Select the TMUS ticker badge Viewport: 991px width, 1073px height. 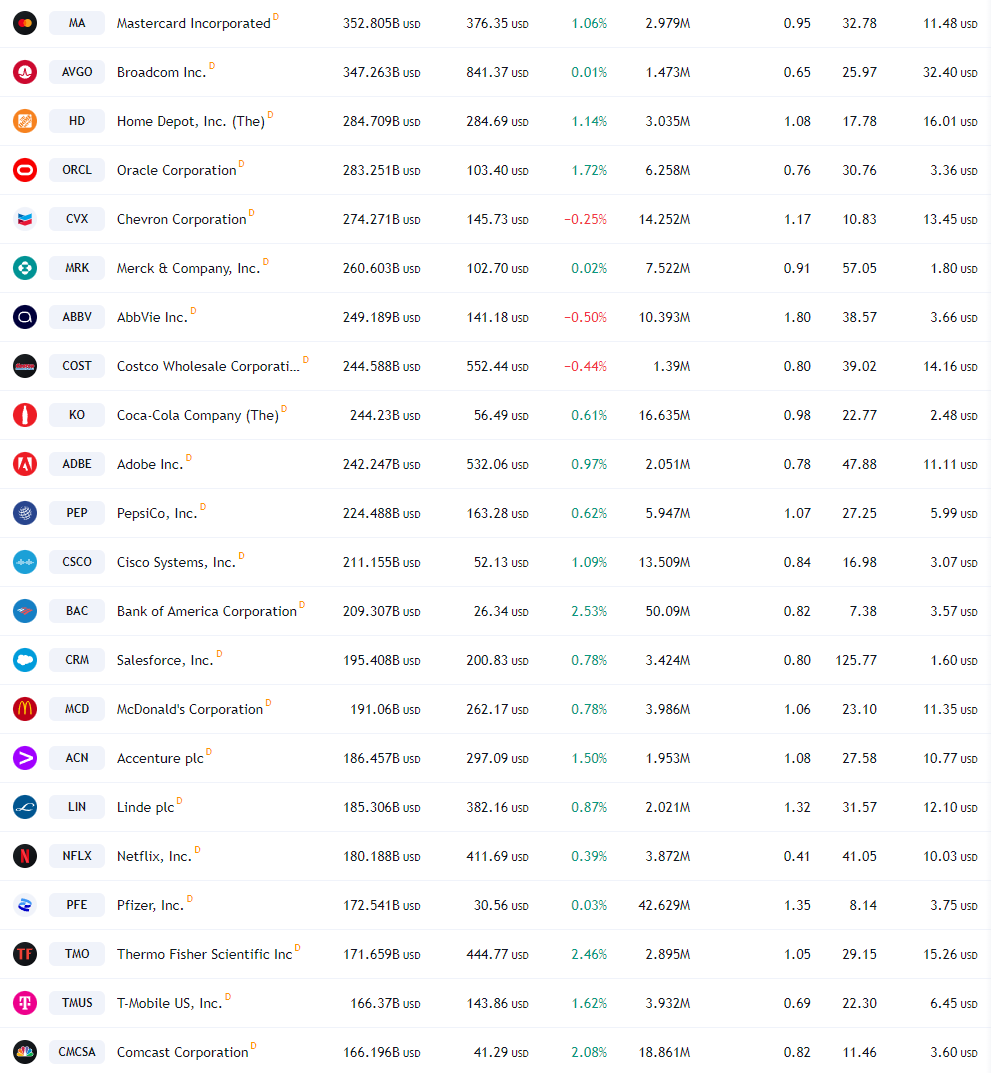(x=77, y=1003)
